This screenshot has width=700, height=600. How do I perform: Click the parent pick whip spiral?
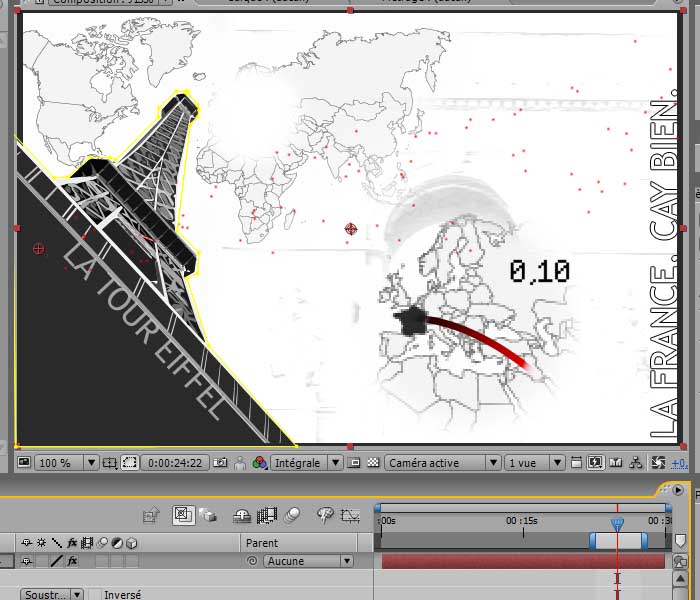click(252, 561)
